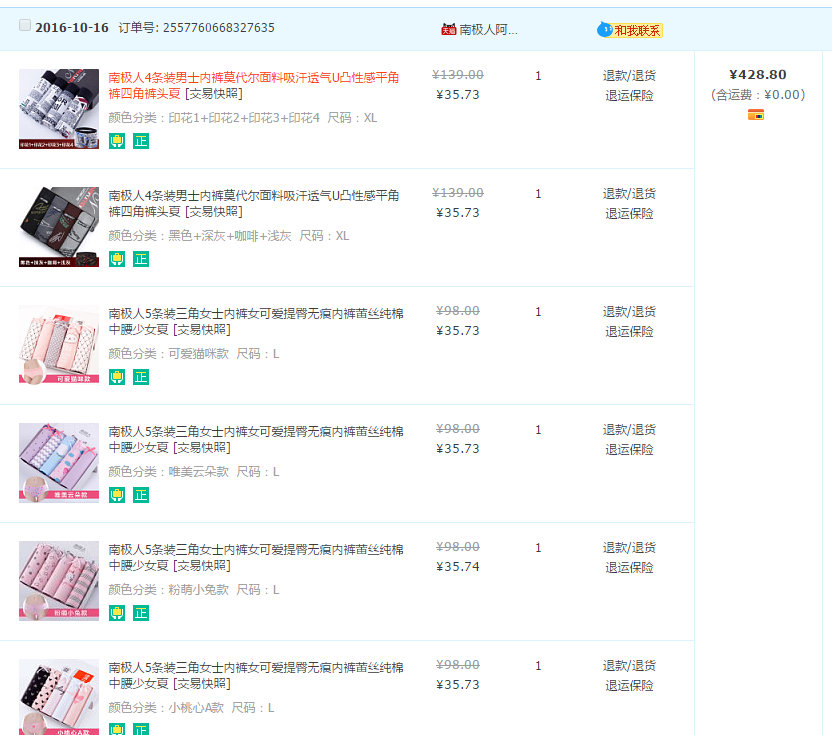Open thumbnail of the 黑色+深灰+咖啡+浅灰 boxer set

coord(59,227)
